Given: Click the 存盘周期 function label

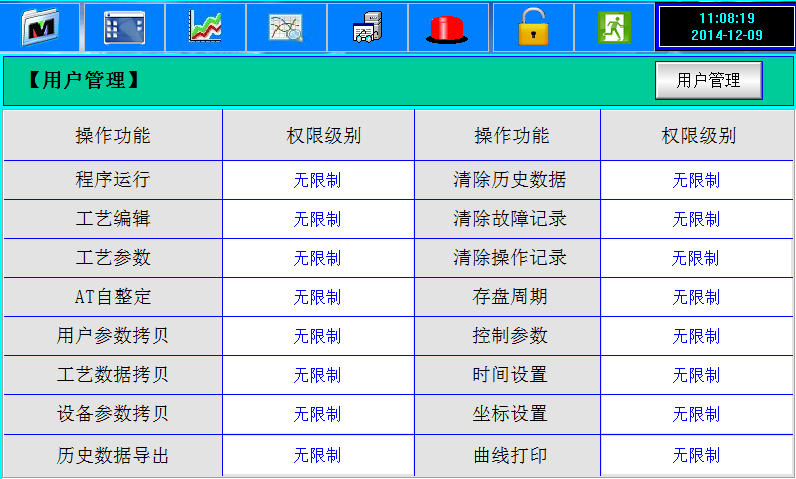Looking at the screenshot, I should 510,297.
